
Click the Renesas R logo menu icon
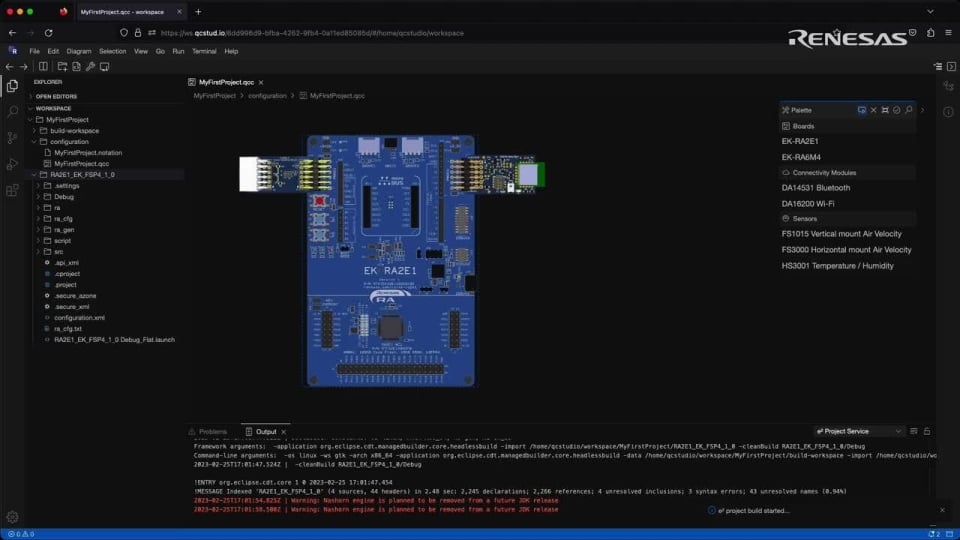coord(13,51)
